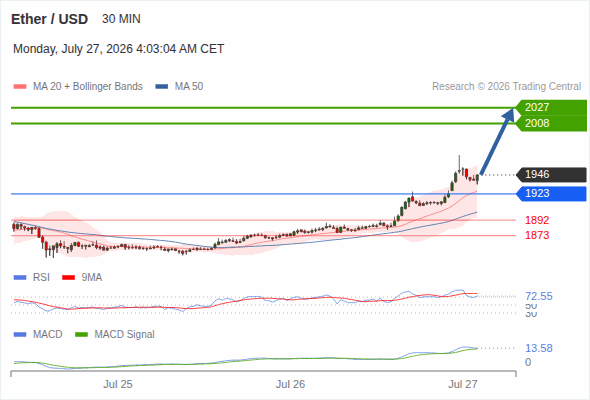
Task: Click the 72.55 RSI value
Action: (x=539, y=296)
